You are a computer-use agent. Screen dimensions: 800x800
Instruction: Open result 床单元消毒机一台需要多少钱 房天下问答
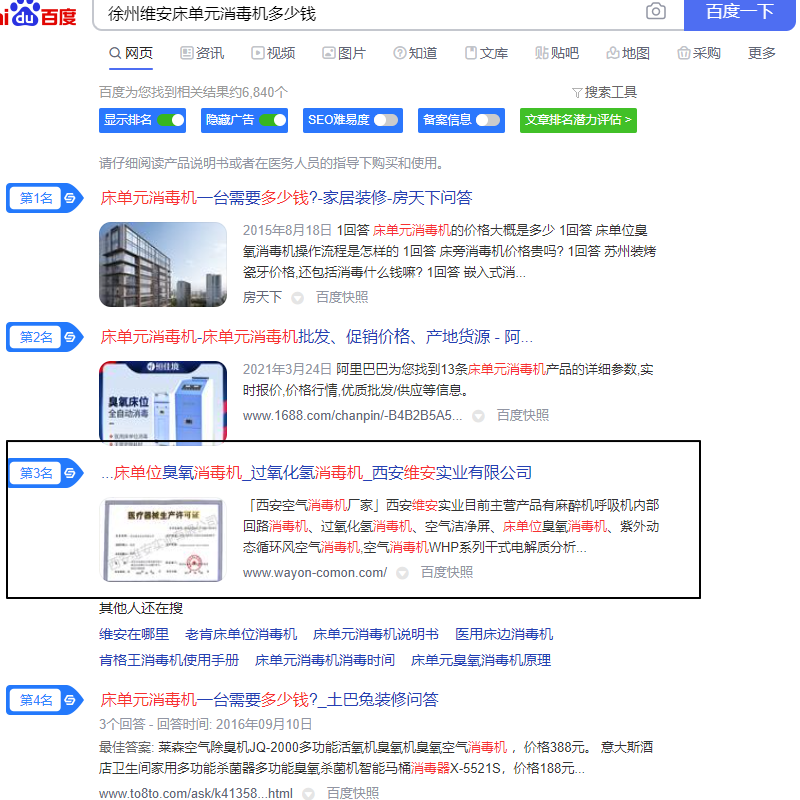286,198
